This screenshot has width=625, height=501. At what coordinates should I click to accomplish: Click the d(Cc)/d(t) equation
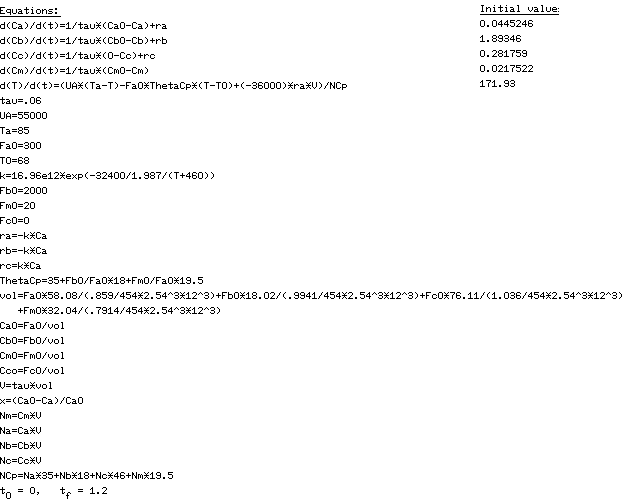[x=78, y=56]
